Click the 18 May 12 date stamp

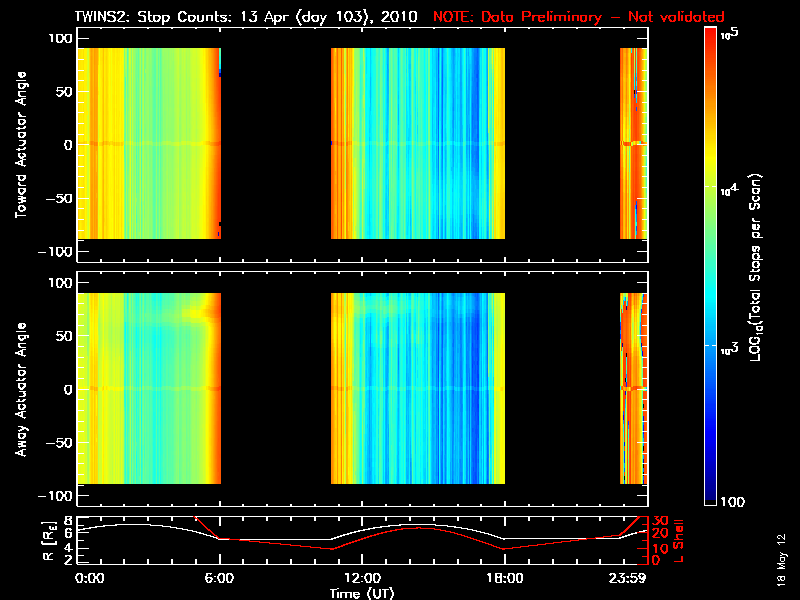pos(781,559)
